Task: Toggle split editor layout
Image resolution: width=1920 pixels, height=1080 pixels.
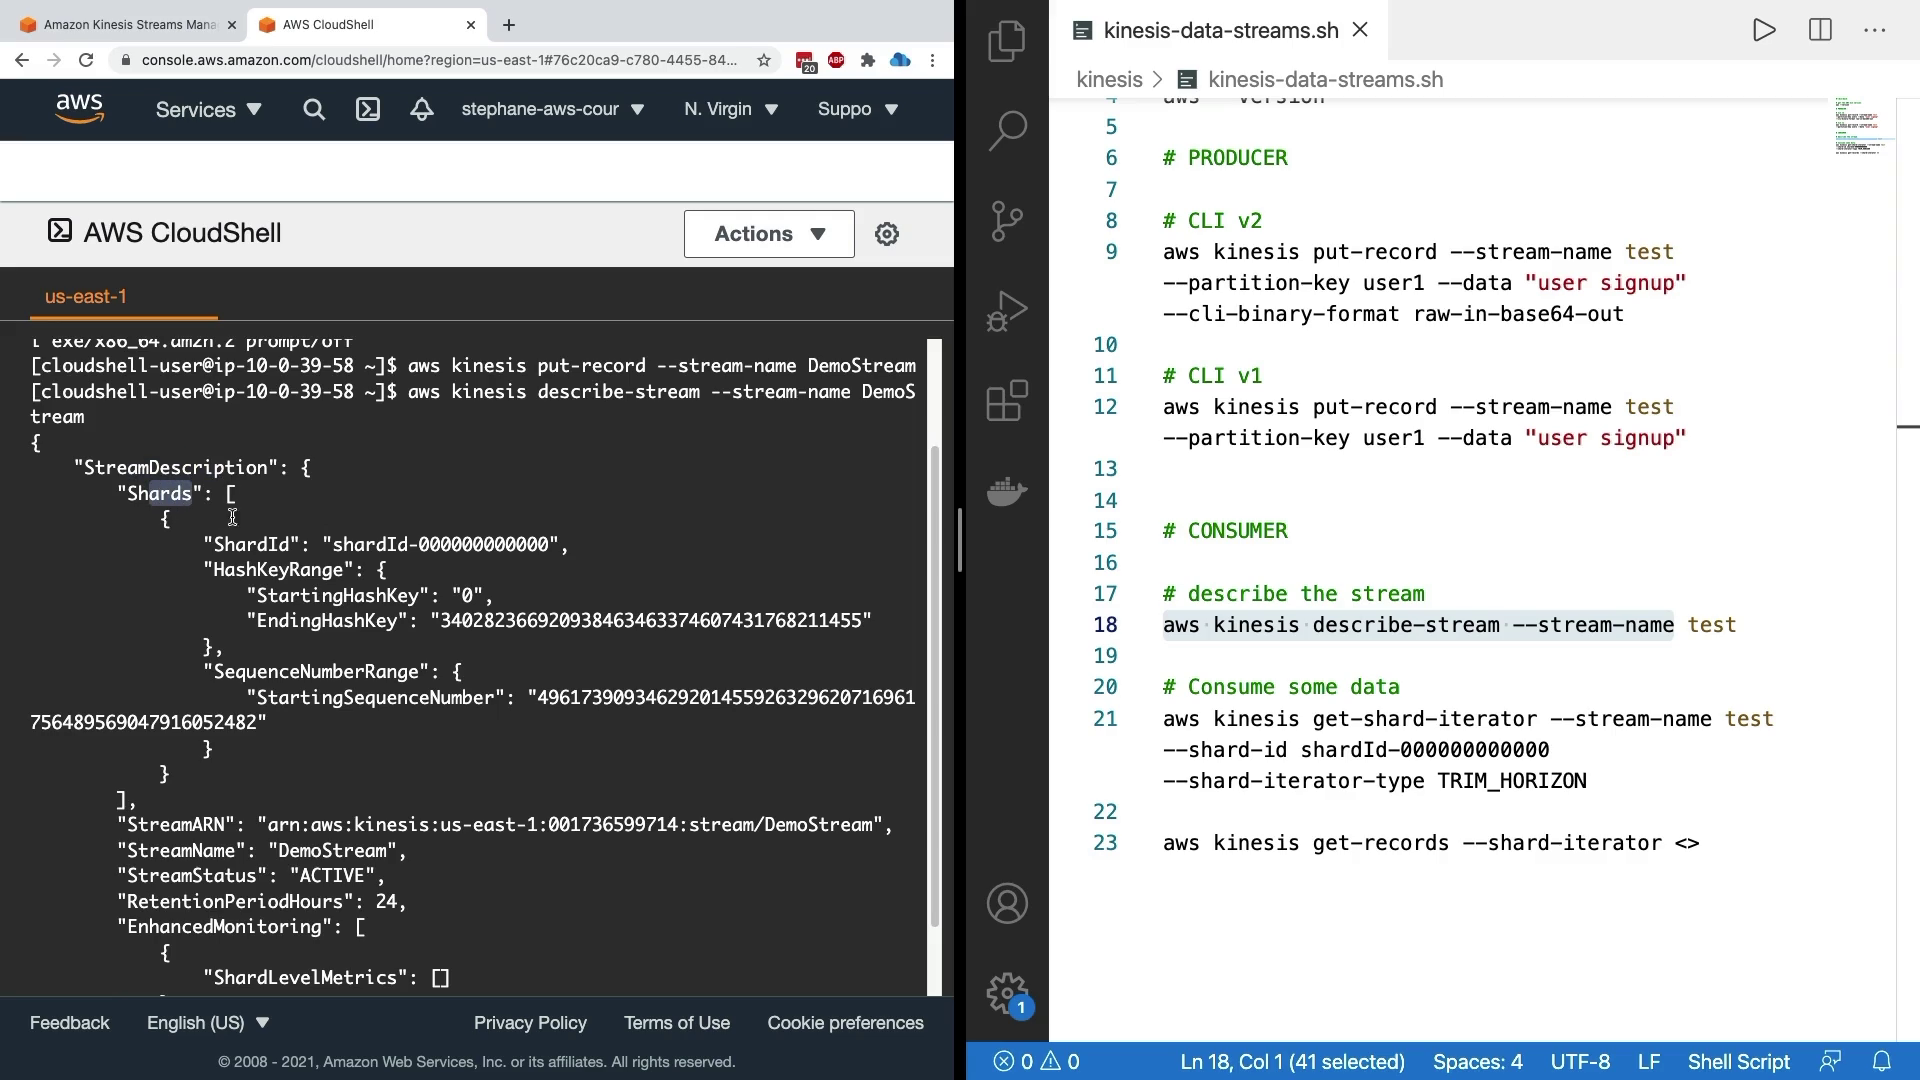Action: 1820,30
